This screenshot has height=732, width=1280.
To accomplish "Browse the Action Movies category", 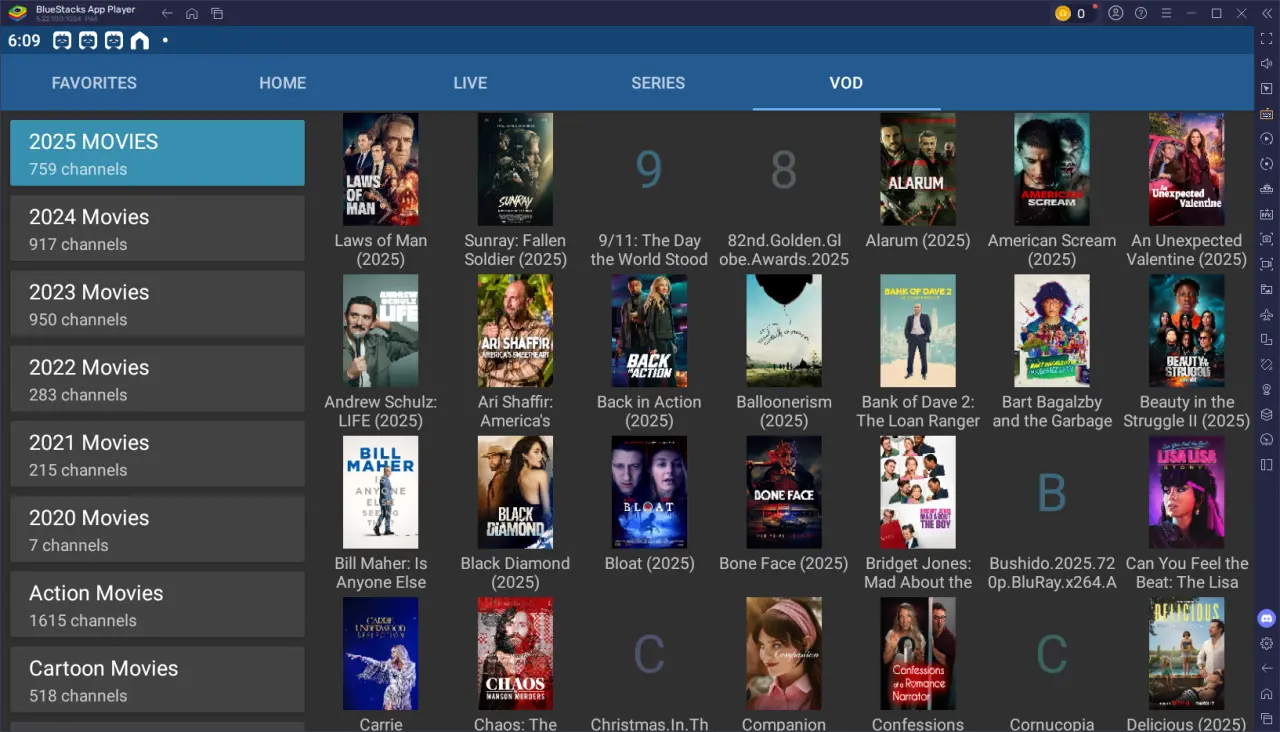I will pyautogui.click(x=157, y=604).
